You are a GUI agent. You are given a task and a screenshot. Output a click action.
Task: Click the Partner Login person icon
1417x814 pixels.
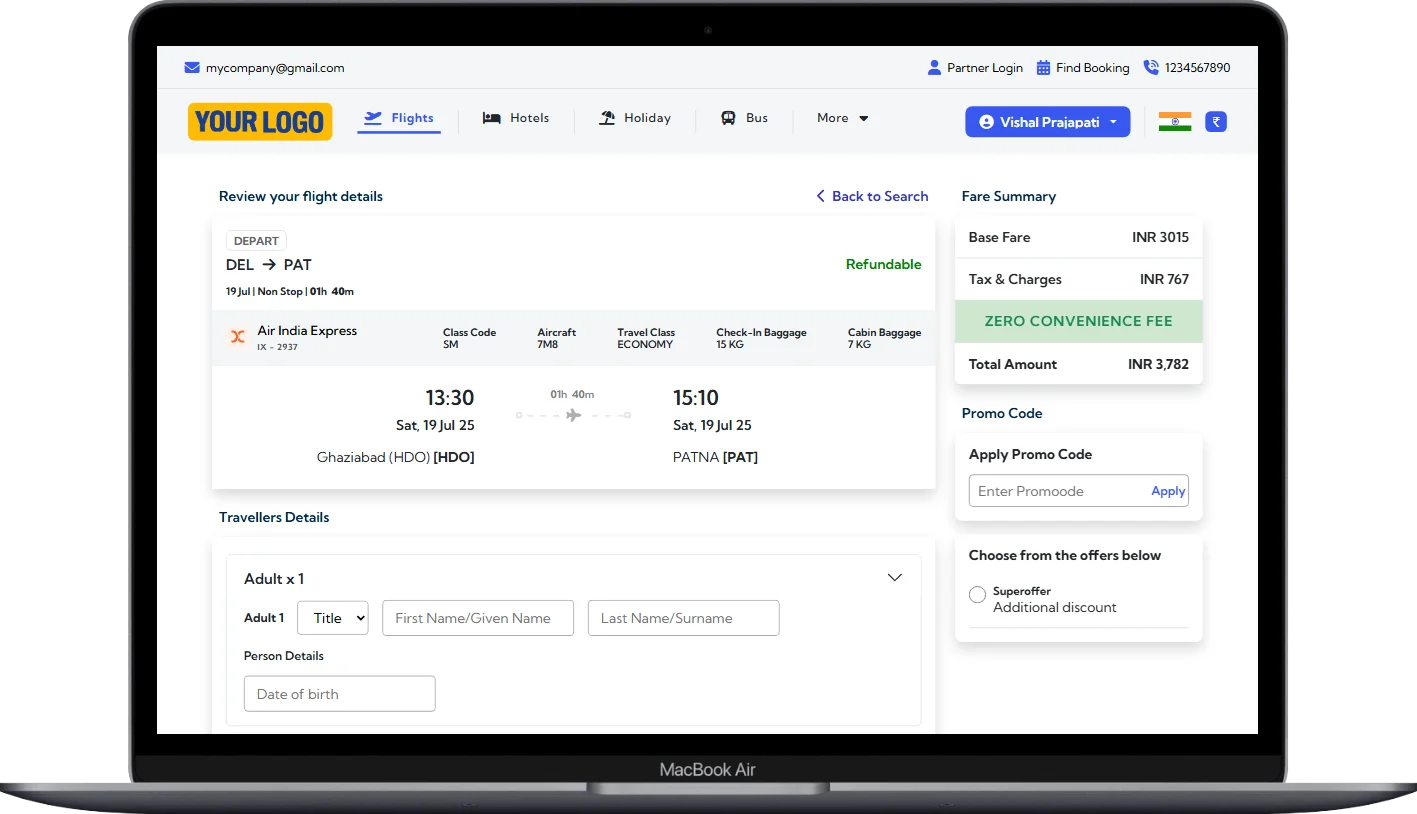point(934,68)
